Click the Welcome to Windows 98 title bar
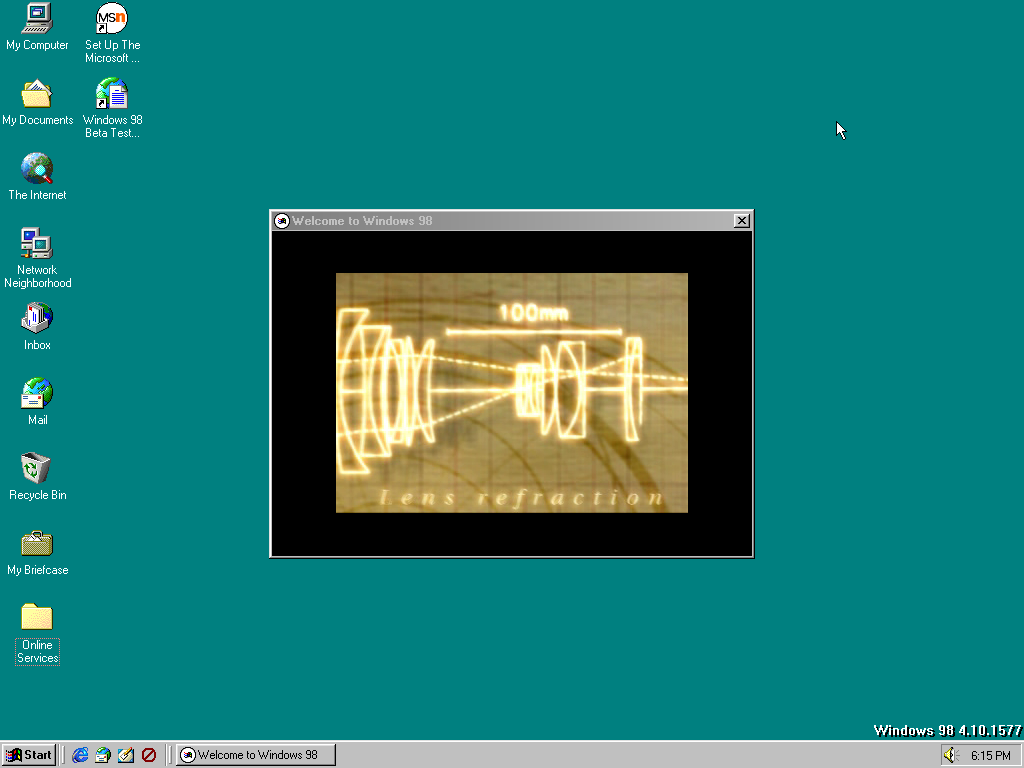Viewport: 1024px width, 768px height. (x=511, y=221)
